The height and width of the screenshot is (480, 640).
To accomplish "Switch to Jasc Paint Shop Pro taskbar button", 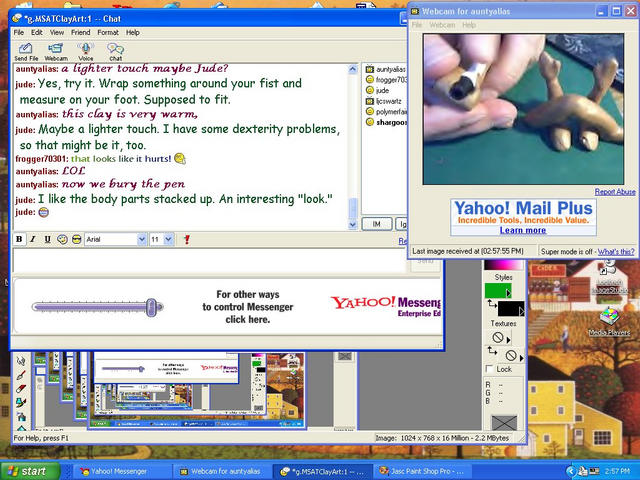I will (420, 471).
